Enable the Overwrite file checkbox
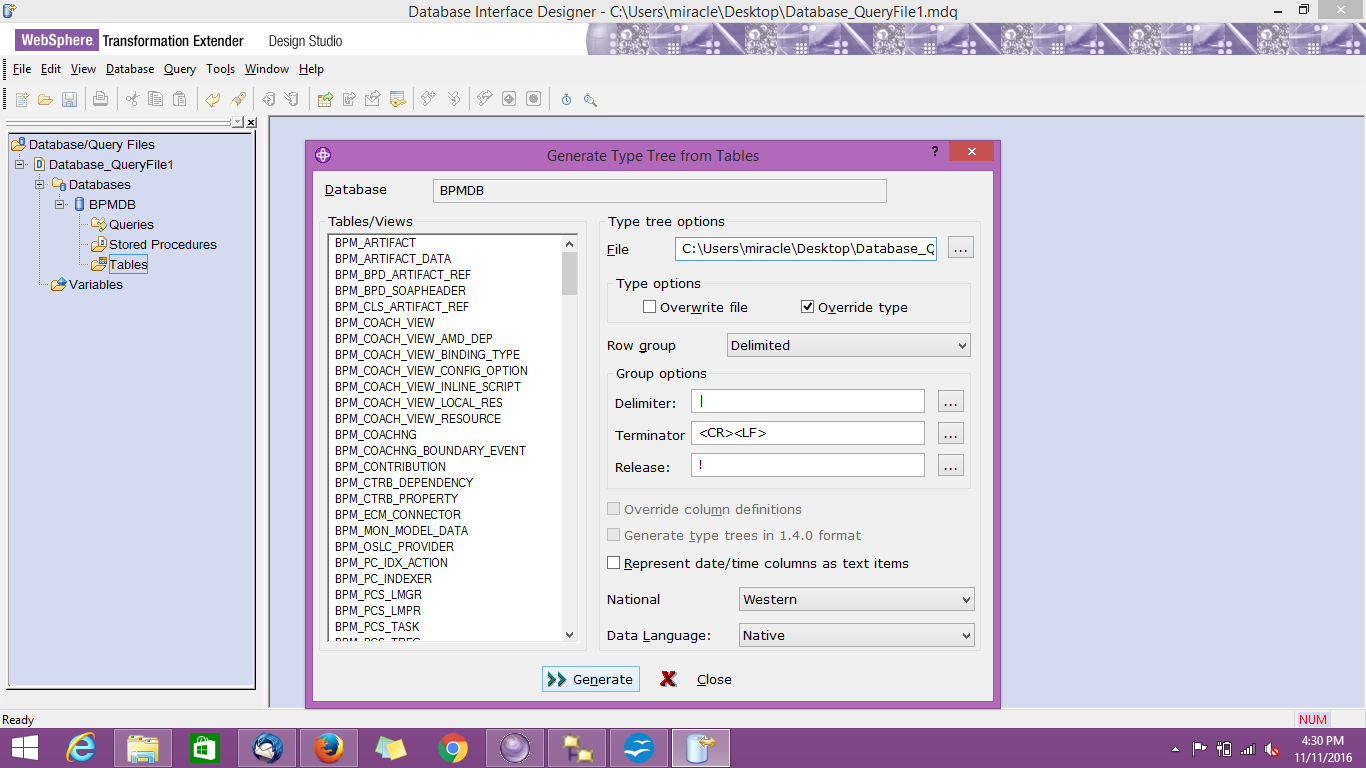This screenshot has height=768, width=1366. tap(649, 307)
